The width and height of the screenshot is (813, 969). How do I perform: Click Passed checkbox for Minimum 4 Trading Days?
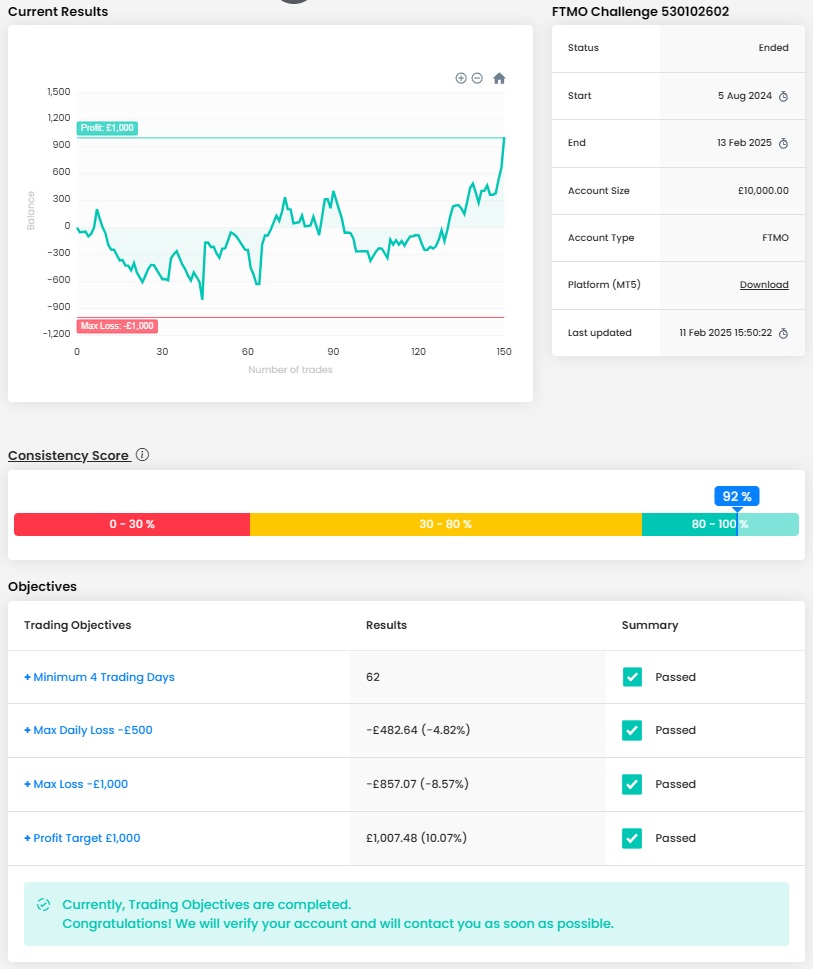(632, 677)
